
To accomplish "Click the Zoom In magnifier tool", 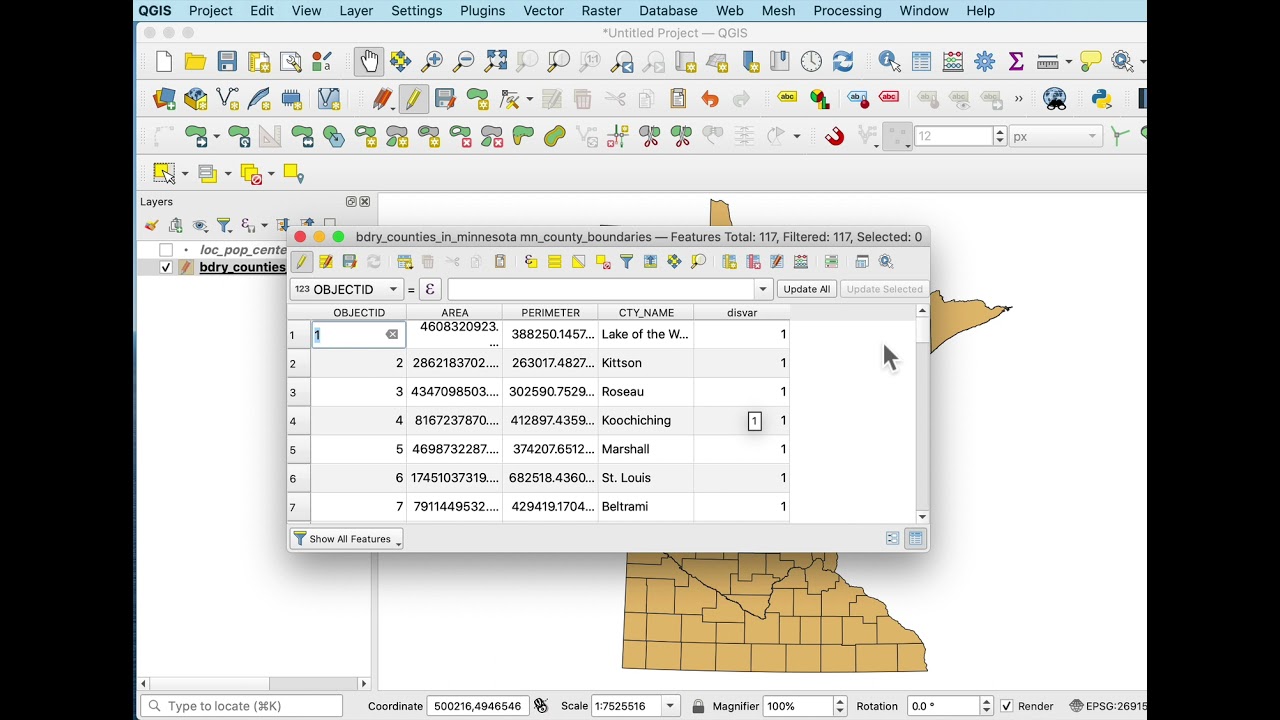I will tap(432, 61).
